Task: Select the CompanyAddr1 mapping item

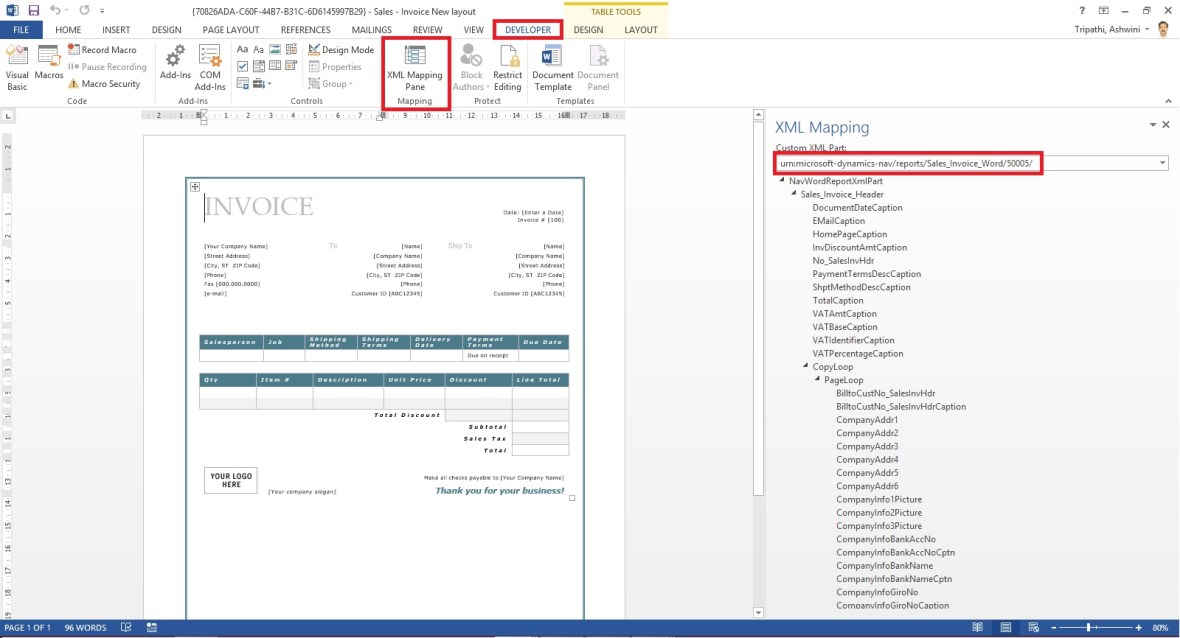Action: click(866, 420)
